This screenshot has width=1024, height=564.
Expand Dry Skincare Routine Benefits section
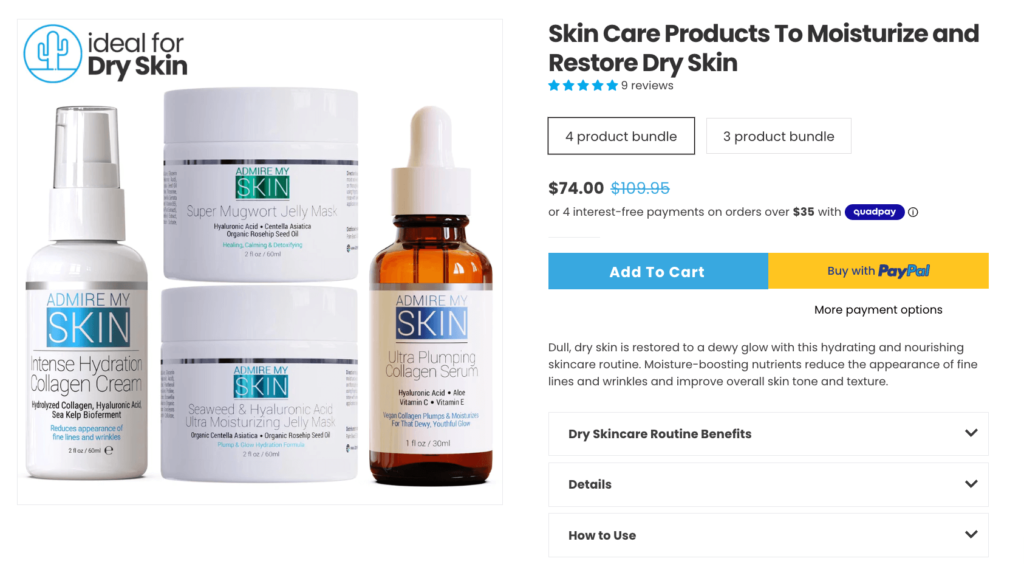[768, 433]
